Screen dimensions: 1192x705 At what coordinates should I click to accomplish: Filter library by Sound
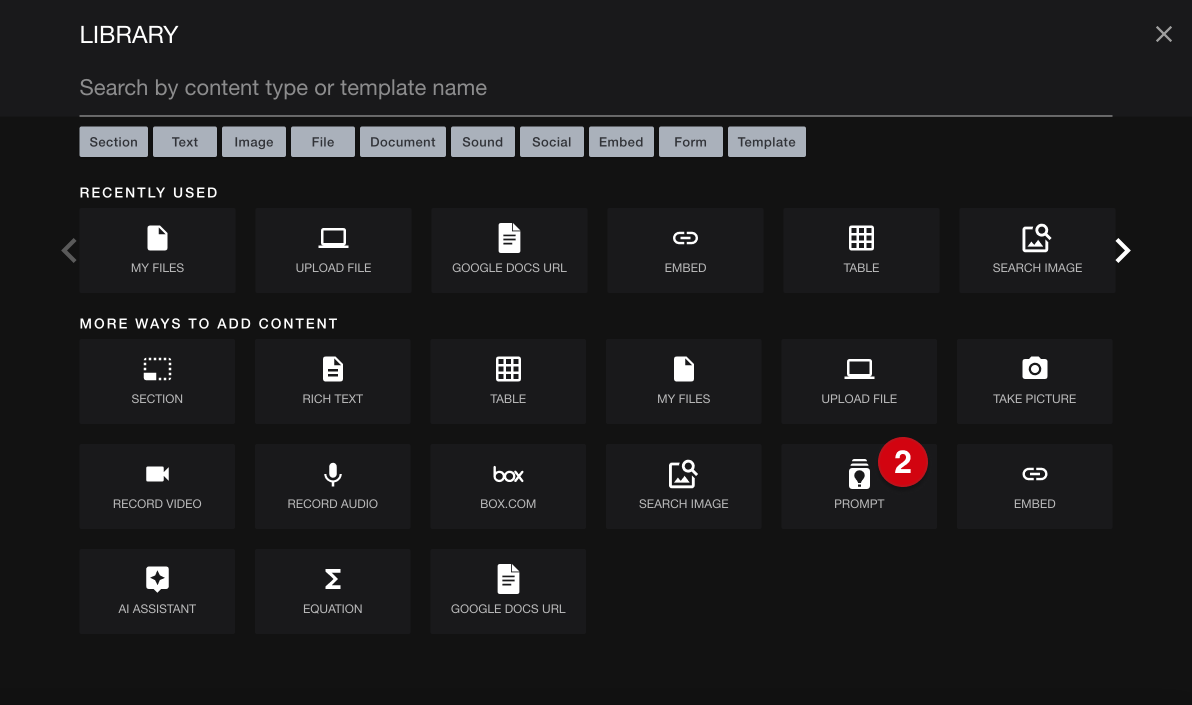point(483,142)
